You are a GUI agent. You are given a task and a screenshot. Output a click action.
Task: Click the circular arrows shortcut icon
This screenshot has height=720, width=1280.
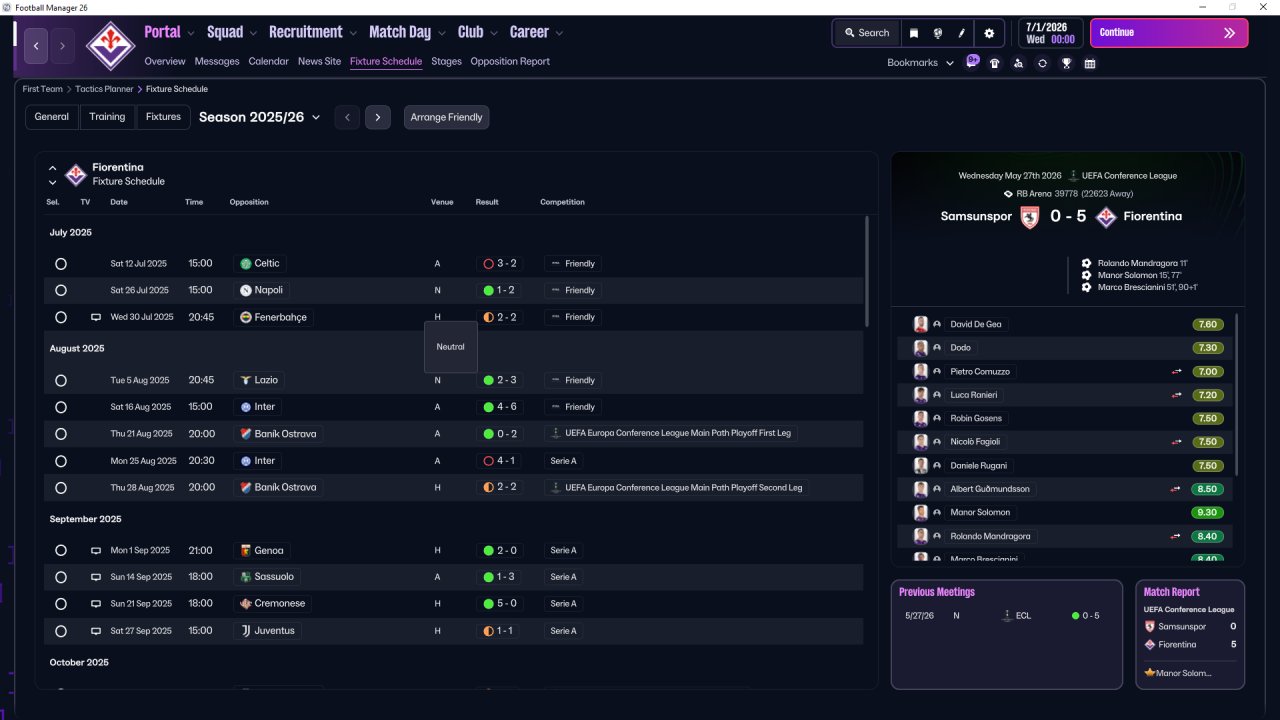coord(1042,63)
